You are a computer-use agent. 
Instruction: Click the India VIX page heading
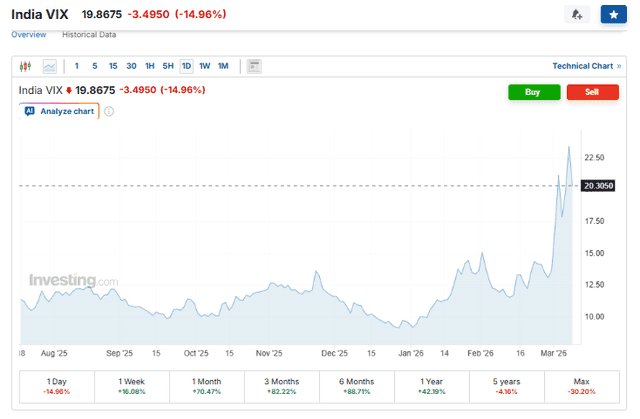coord(40,15)
